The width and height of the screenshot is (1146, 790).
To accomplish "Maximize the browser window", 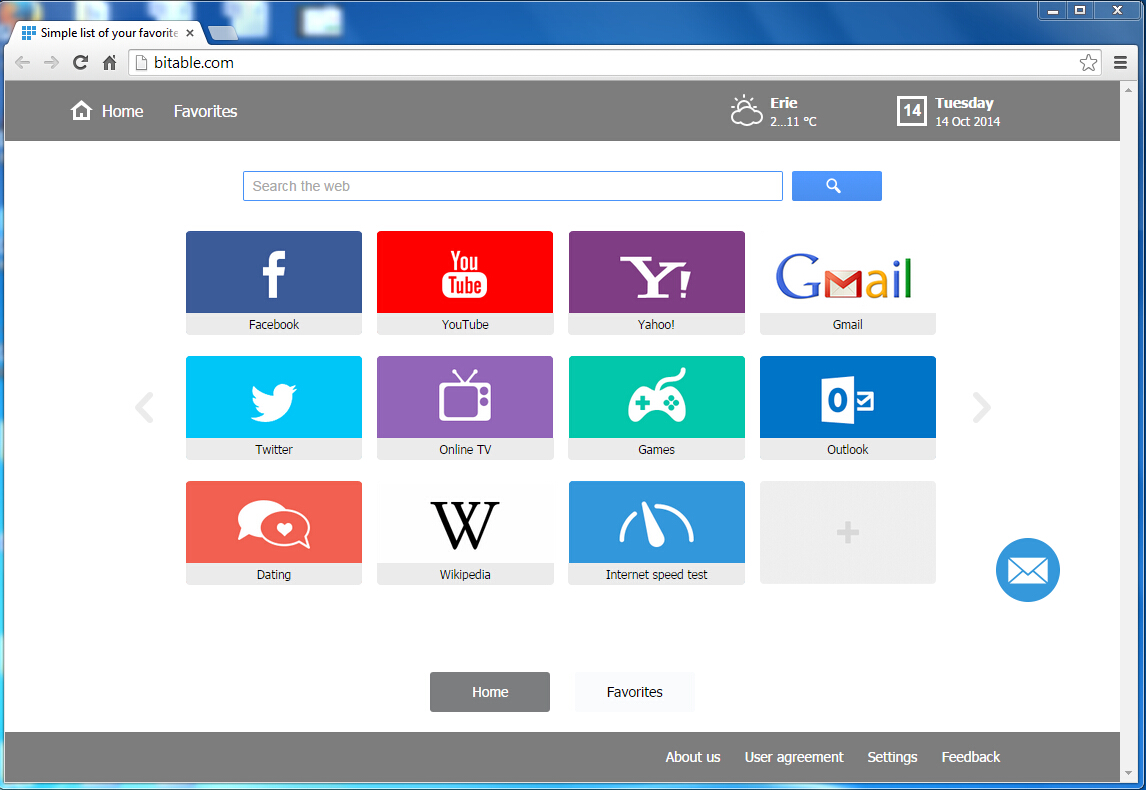I will (x=1079, y=10).
